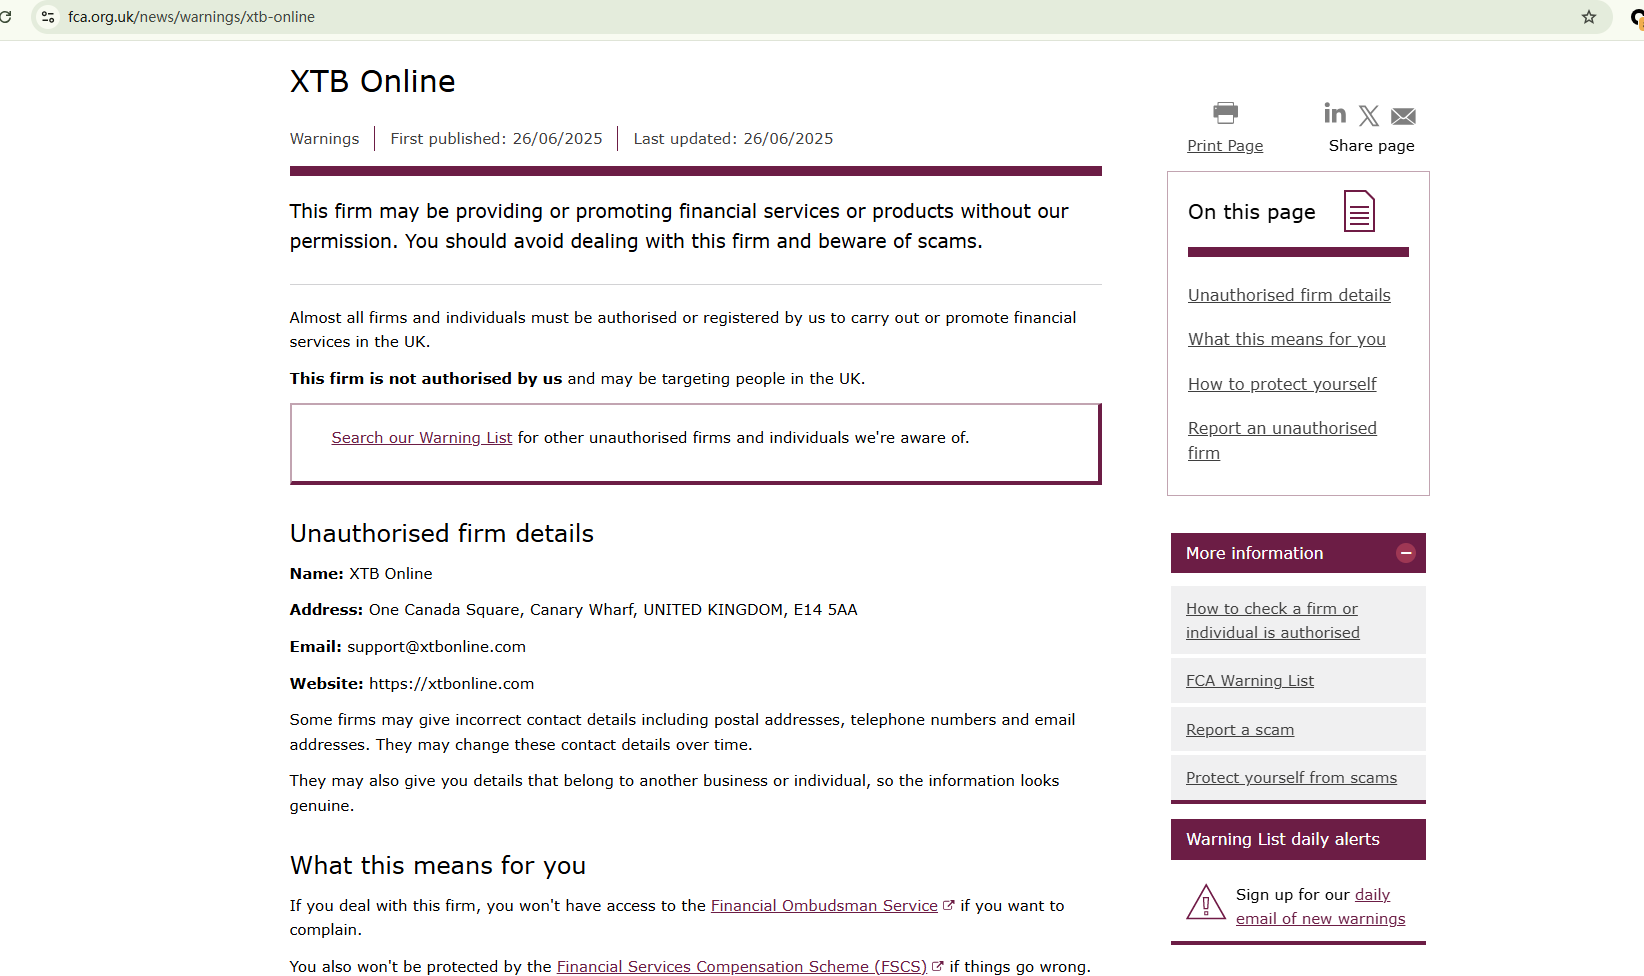This screenshot has height=976, width=1644.
Task: Collapse the More information panel
Action: (1406, 553)
